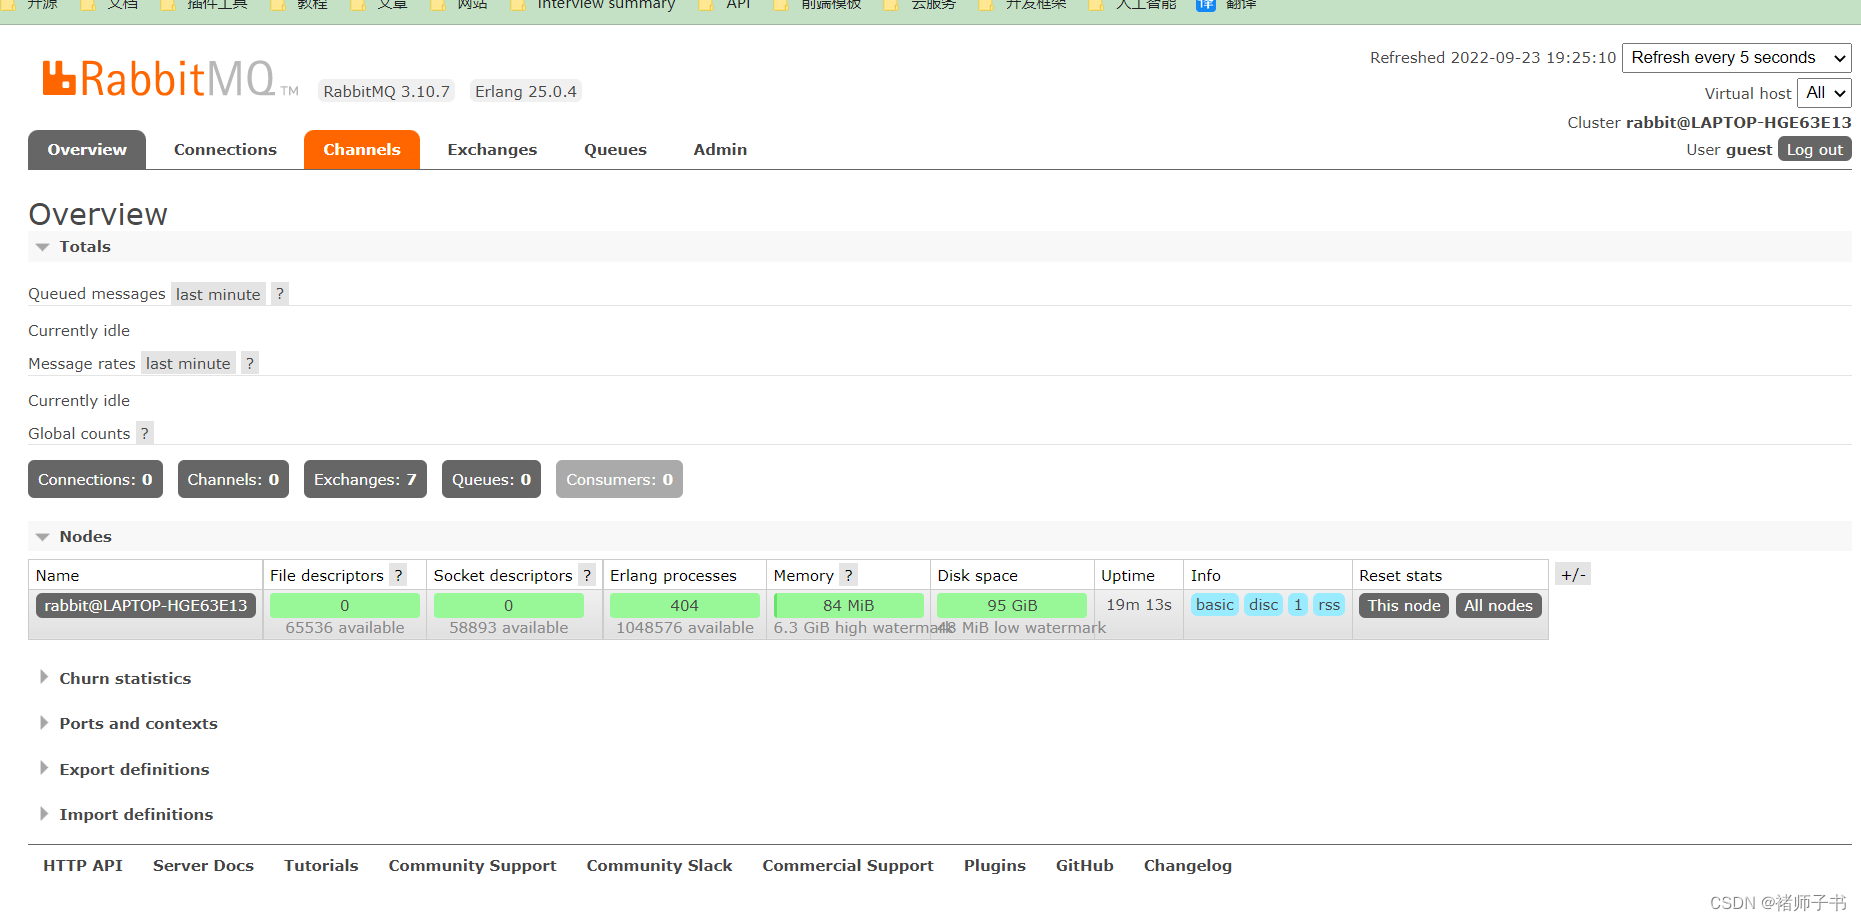The width and height of the screenshot is (1861, 921).
Task: Switch to the Overview tab
Action: 87,150
